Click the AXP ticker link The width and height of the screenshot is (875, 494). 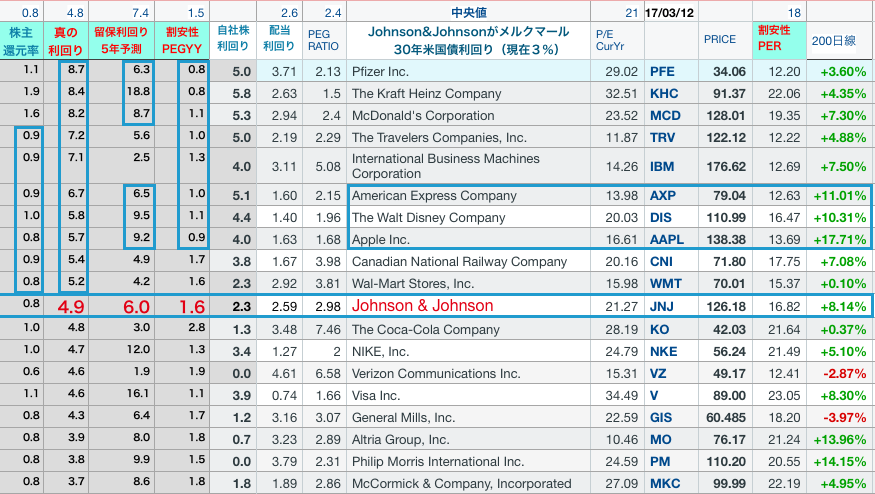(x=662, y=195)
